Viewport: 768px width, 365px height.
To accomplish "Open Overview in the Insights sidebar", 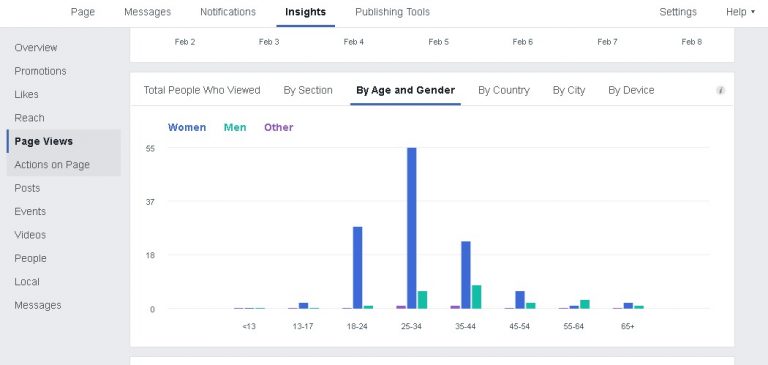I will [36, 48].
